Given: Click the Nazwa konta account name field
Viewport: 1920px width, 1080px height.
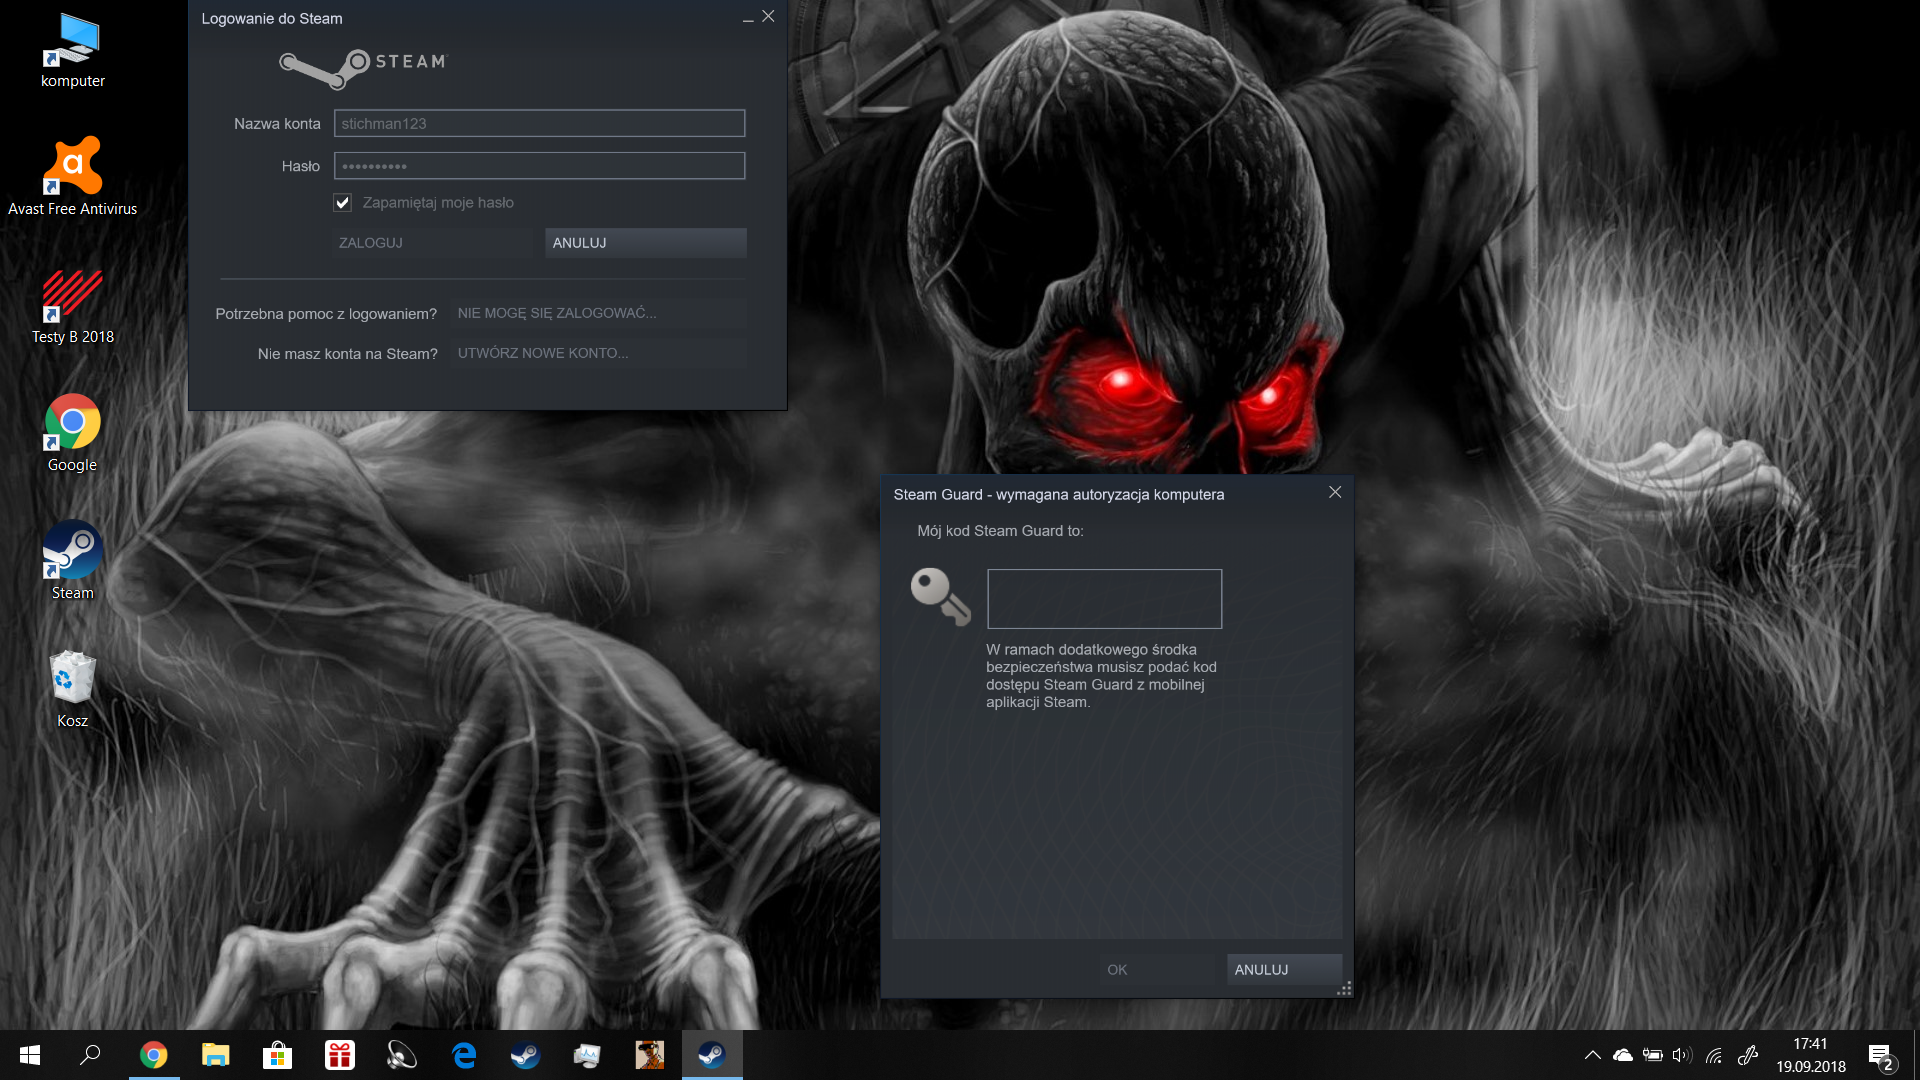Looking at the screenshot, I should click(x=539, y=124).
